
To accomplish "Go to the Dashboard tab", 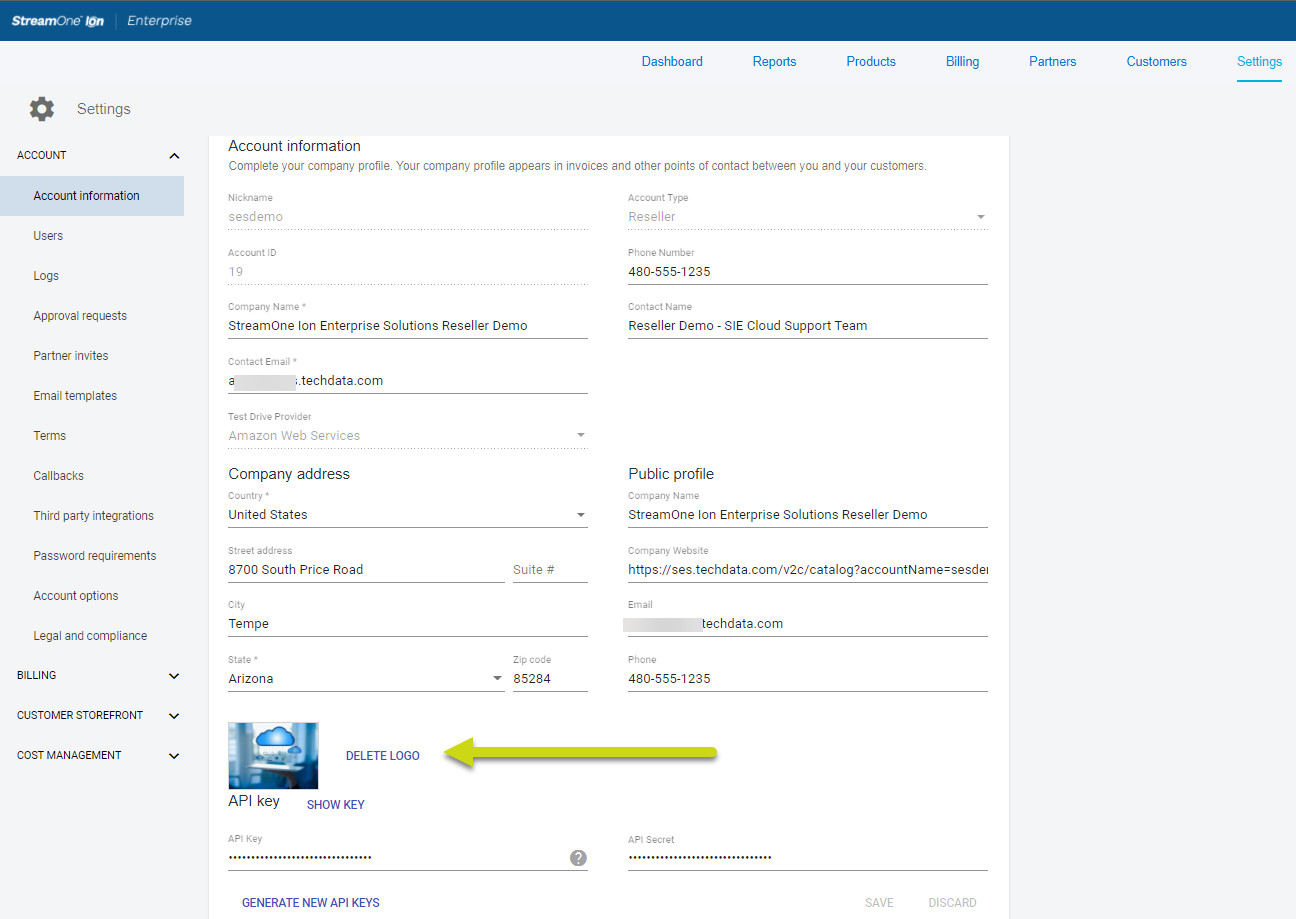I will [x=672, y=62].
